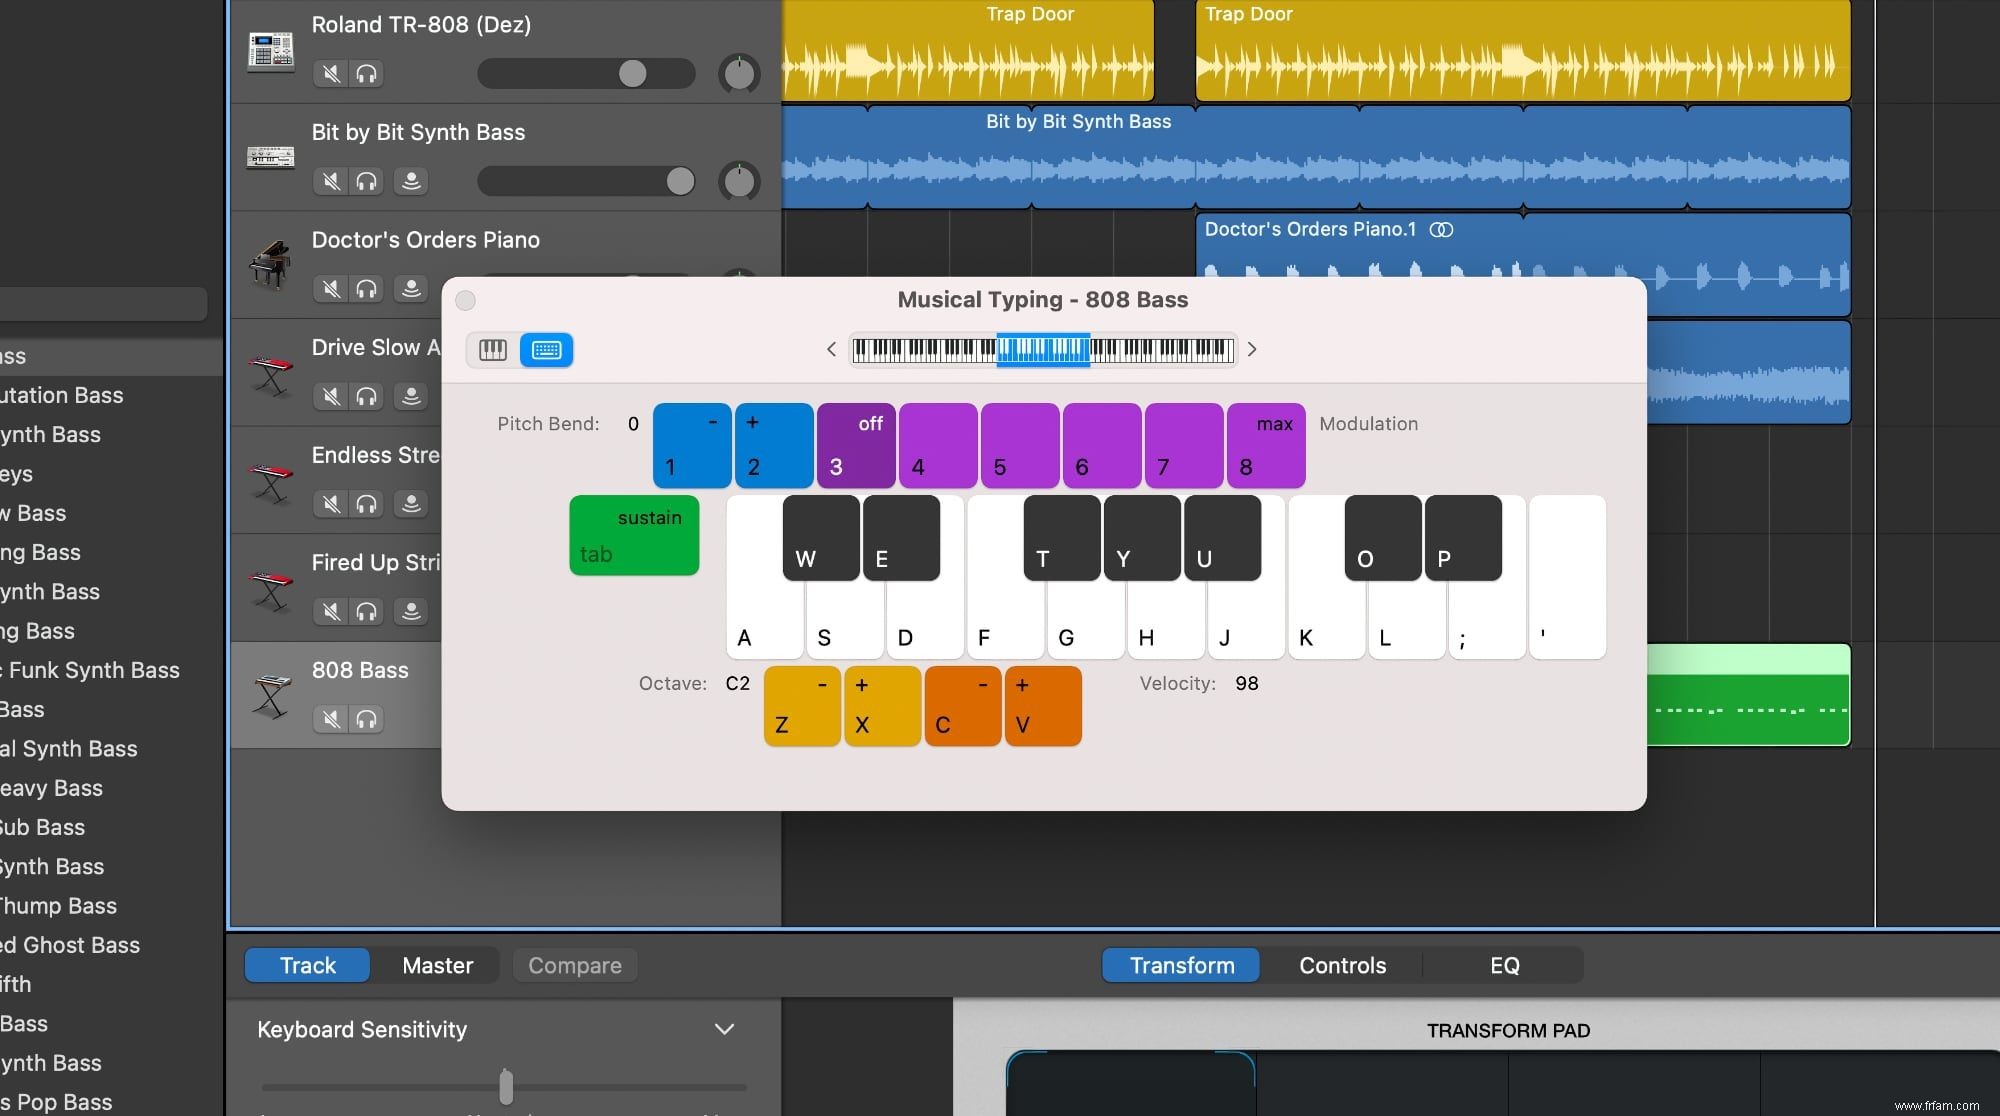The width and height of the screenshot is (2000, 1116).
Task: Solo the Endless Stre track
Action: 367,504
